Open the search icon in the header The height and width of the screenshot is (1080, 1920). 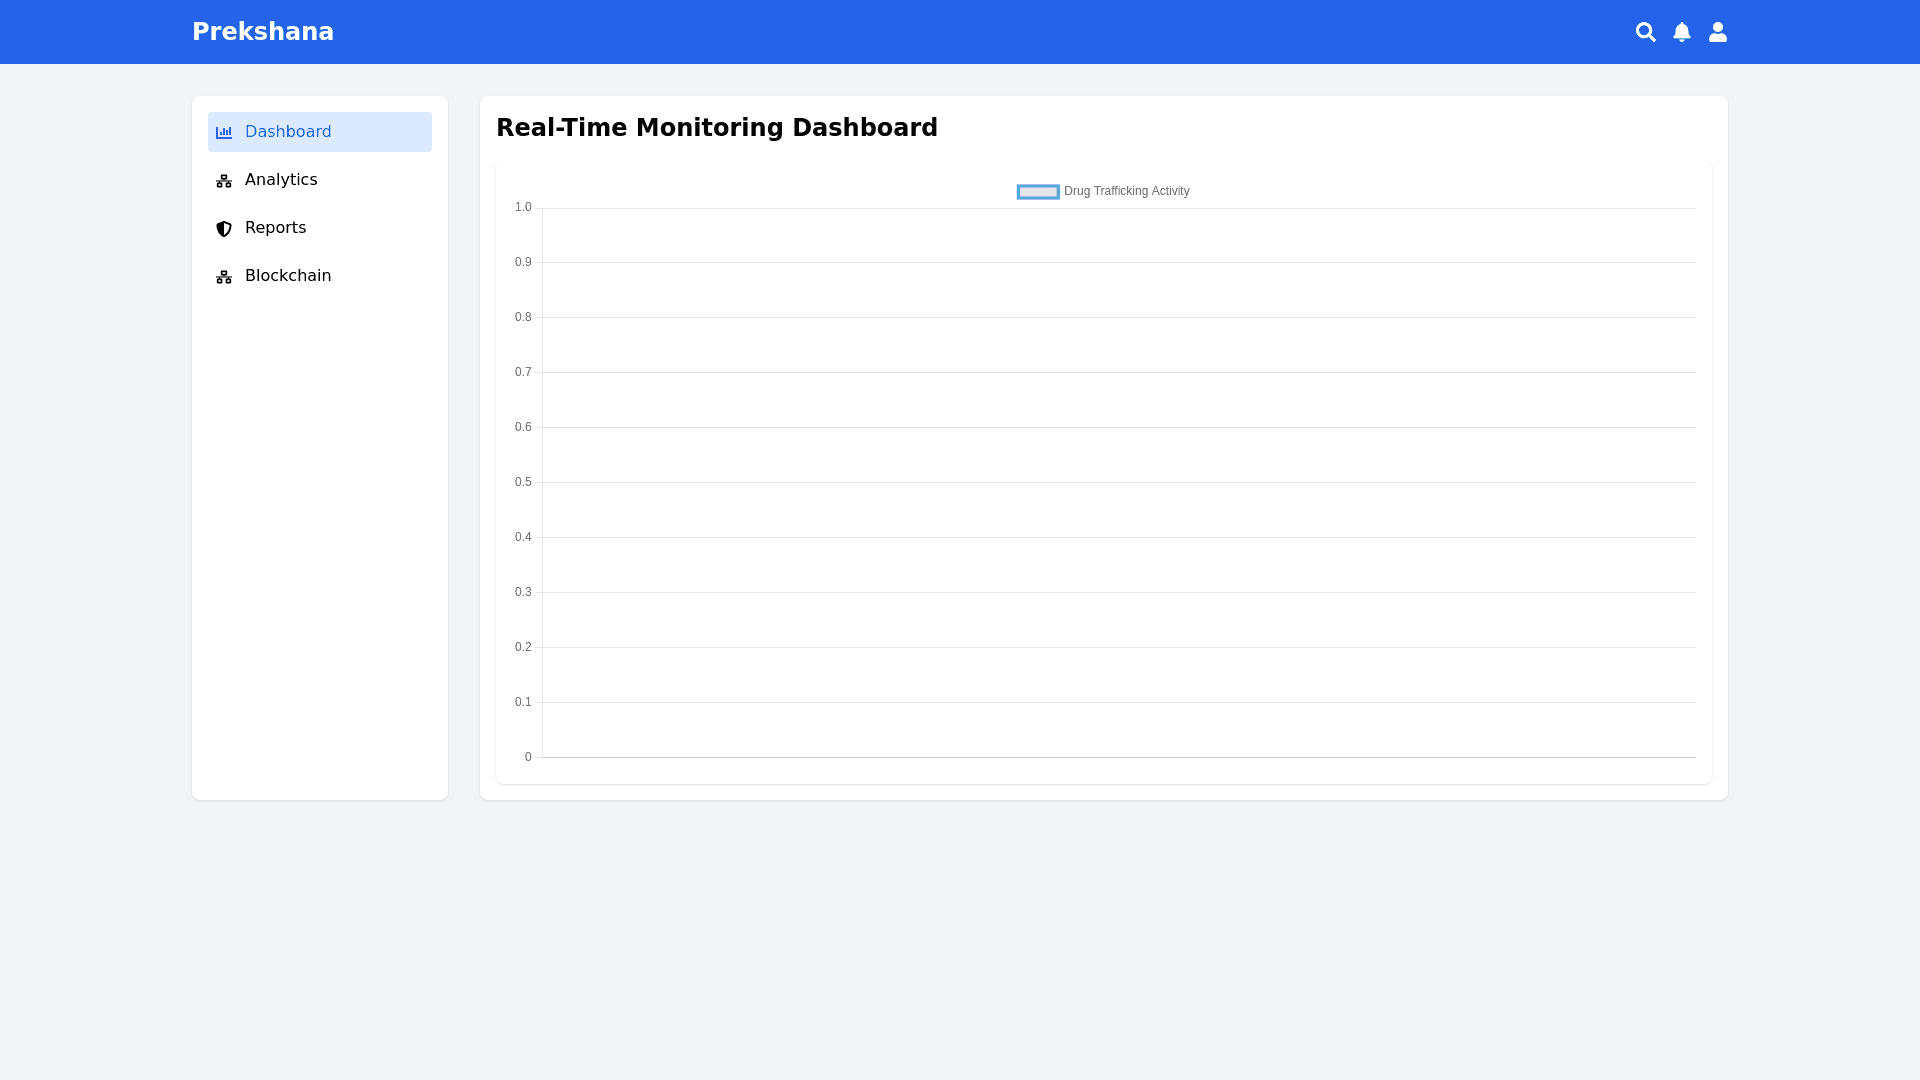point(1646,31)
